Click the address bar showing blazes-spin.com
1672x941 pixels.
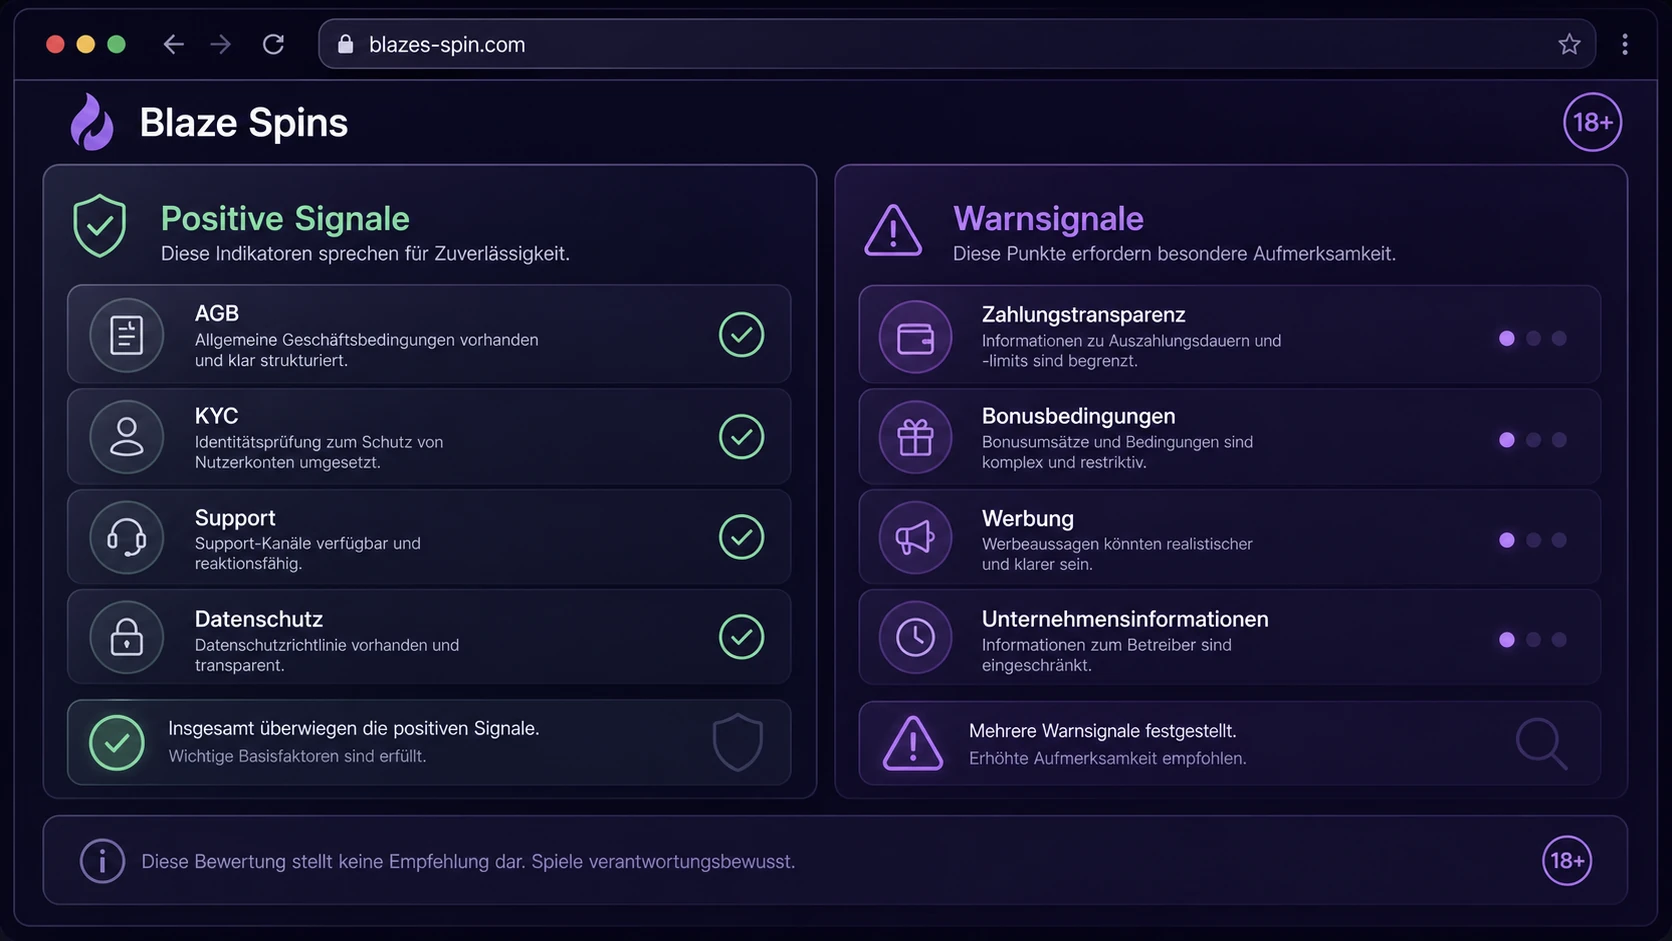[956, 44]
